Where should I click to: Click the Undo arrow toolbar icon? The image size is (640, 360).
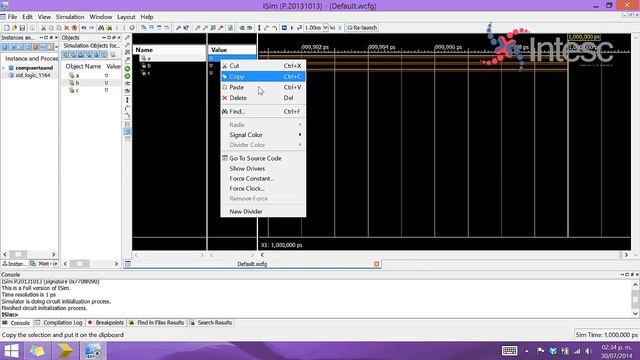click(84, 28)
